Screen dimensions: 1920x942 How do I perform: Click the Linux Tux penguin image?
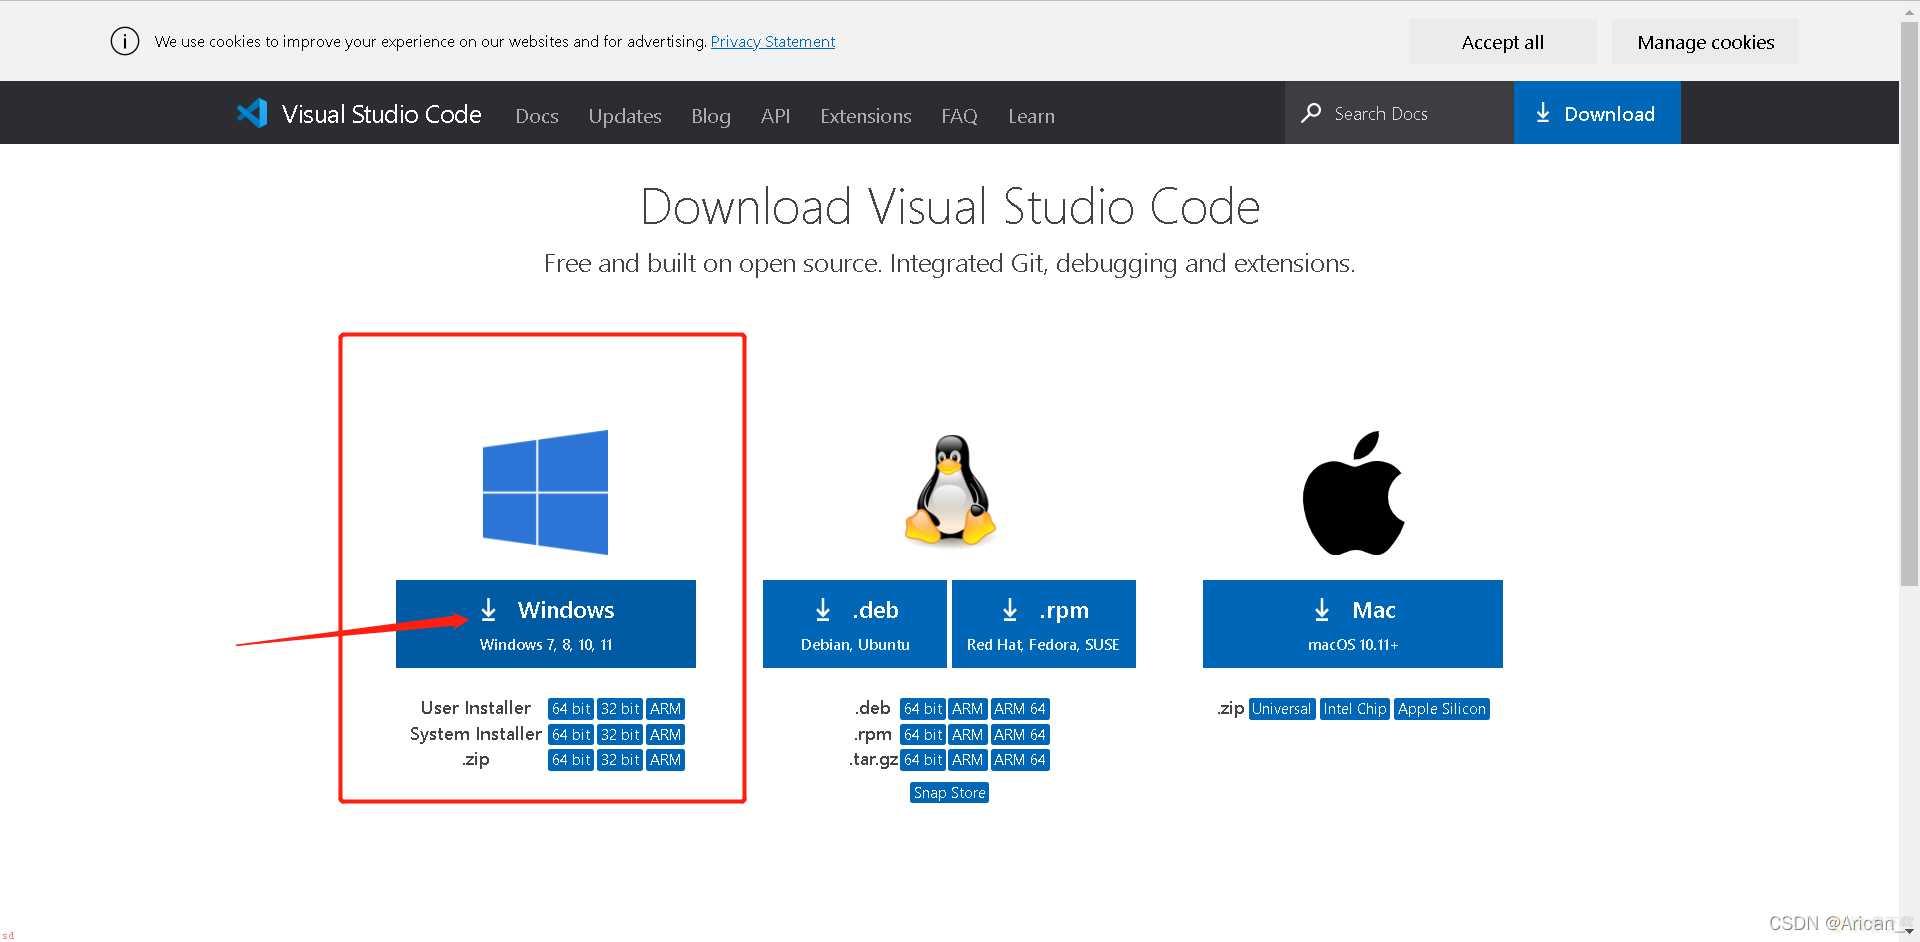(950, 490)
